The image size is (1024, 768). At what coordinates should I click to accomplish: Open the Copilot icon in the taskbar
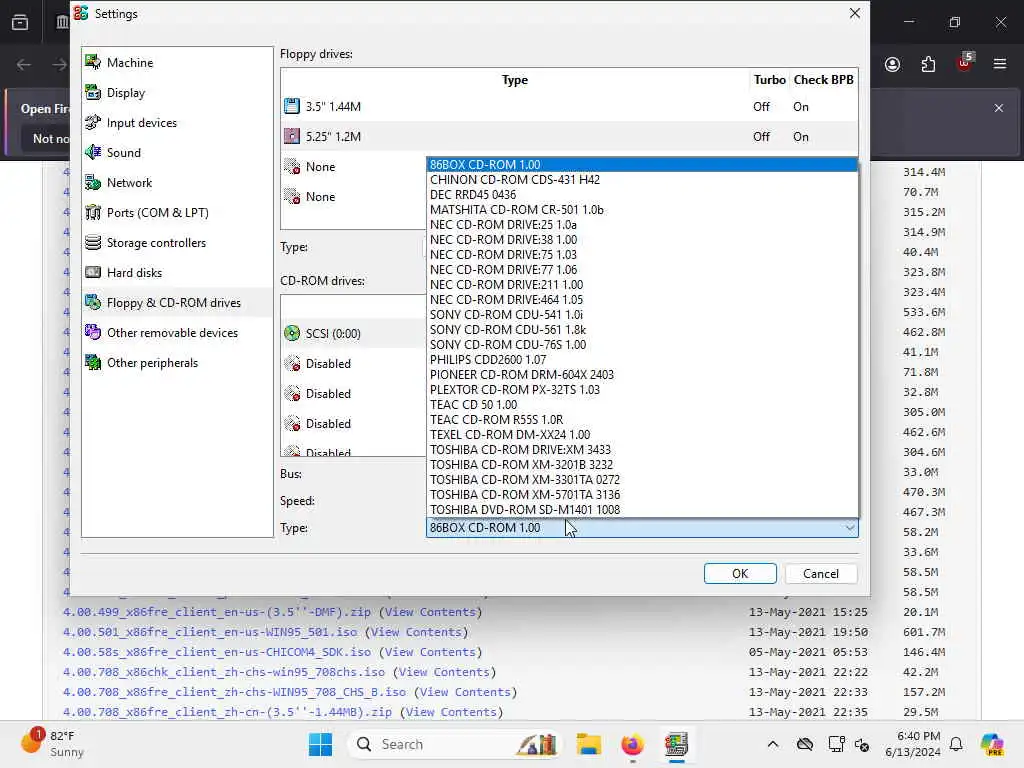point(992,744)
